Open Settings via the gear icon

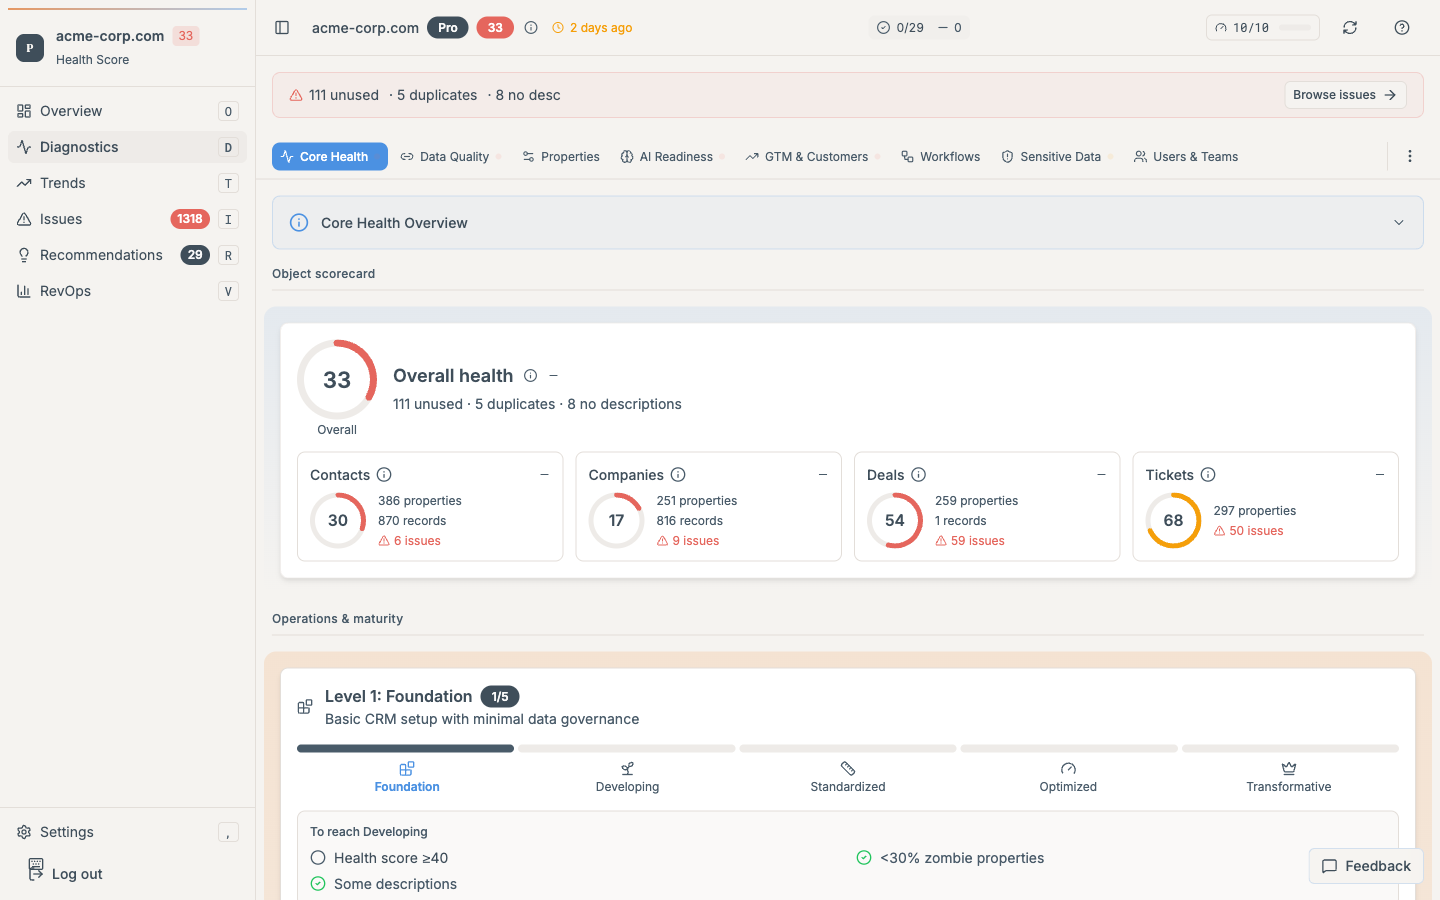point(22,831)
